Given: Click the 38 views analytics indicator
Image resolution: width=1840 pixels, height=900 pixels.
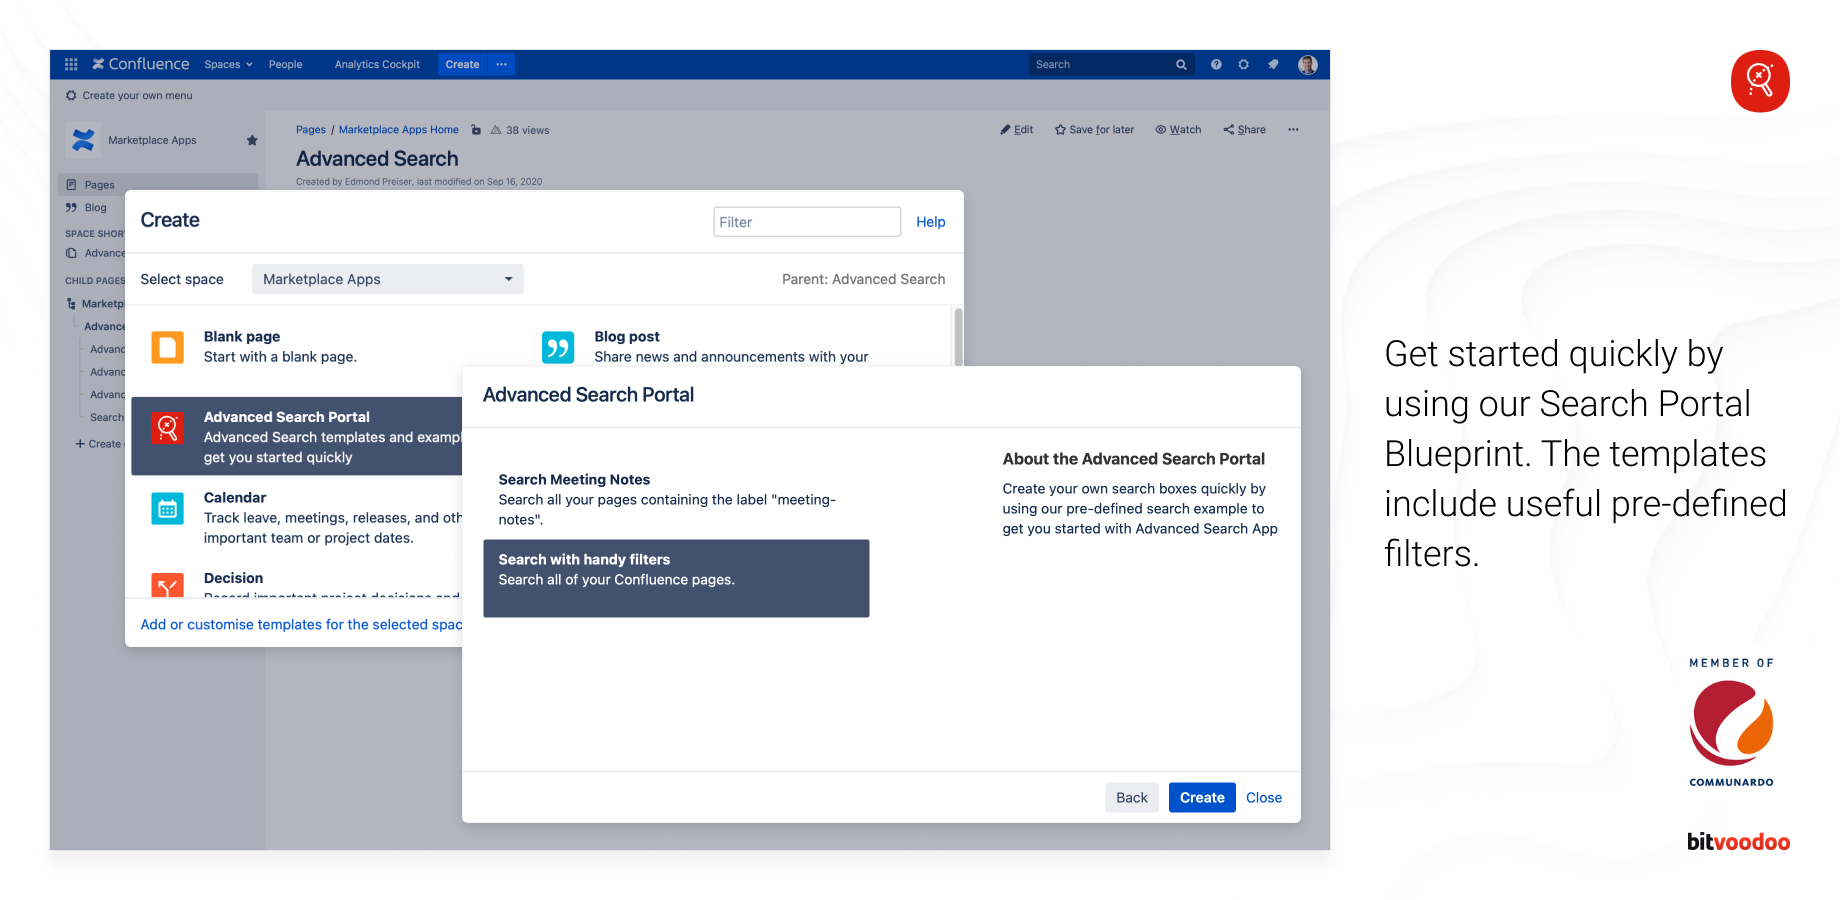Looking at the screenshot, I should pyautogui.click(x=520, y=130).
